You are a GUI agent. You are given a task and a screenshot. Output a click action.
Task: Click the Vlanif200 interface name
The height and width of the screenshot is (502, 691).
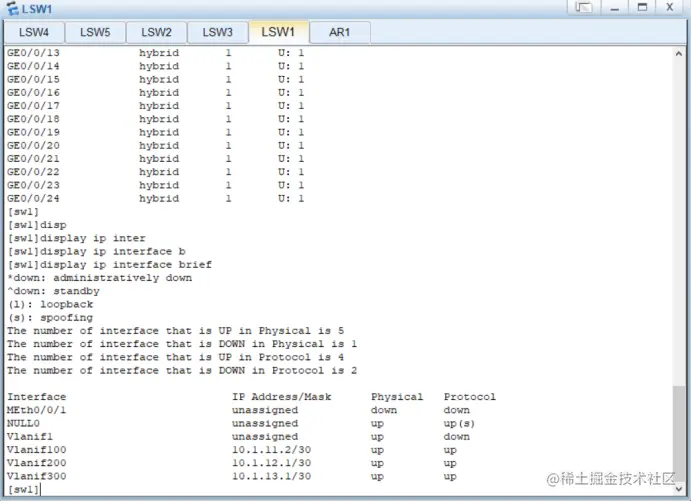coord(37,463)
